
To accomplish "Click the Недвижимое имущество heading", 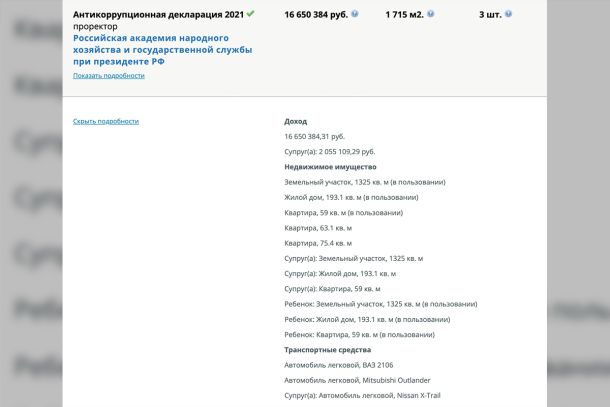I will (330, 167).
